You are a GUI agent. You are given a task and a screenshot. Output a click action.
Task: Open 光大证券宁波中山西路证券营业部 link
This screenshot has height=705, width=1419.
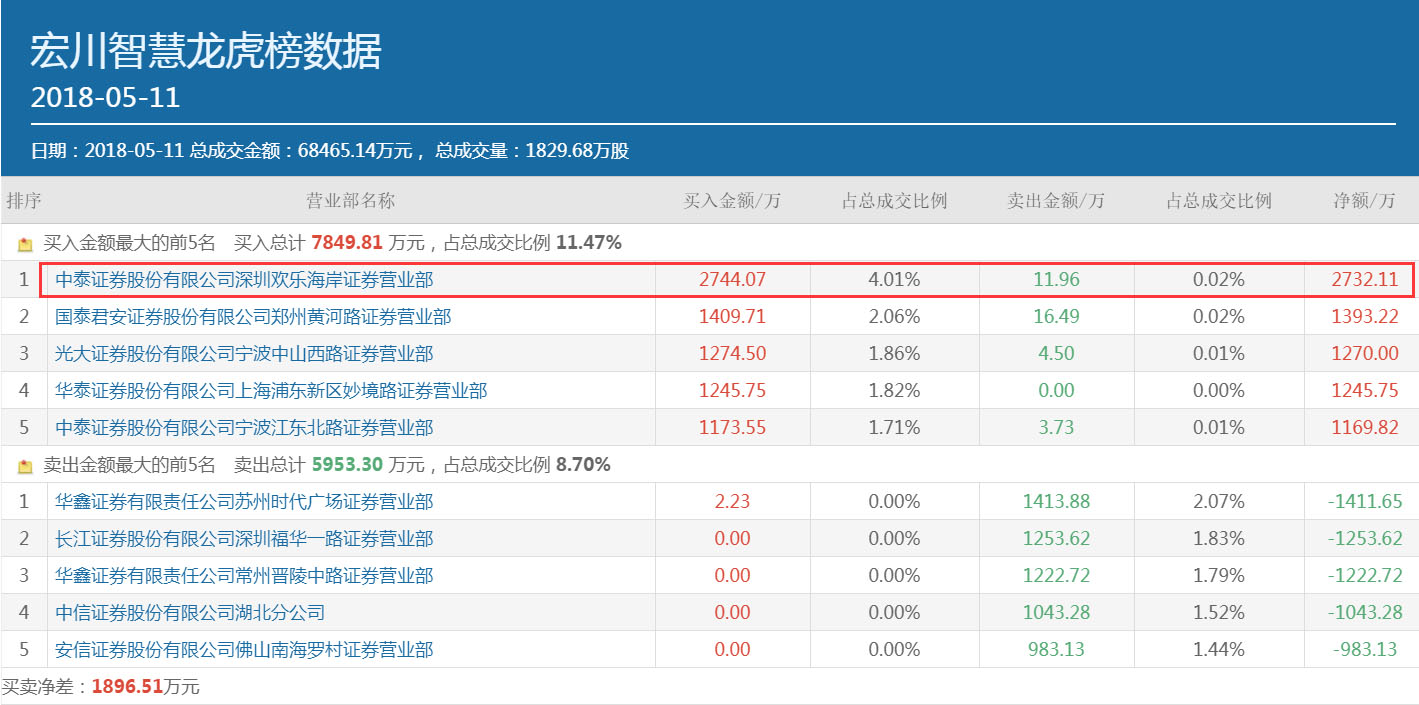coord(244,354)
